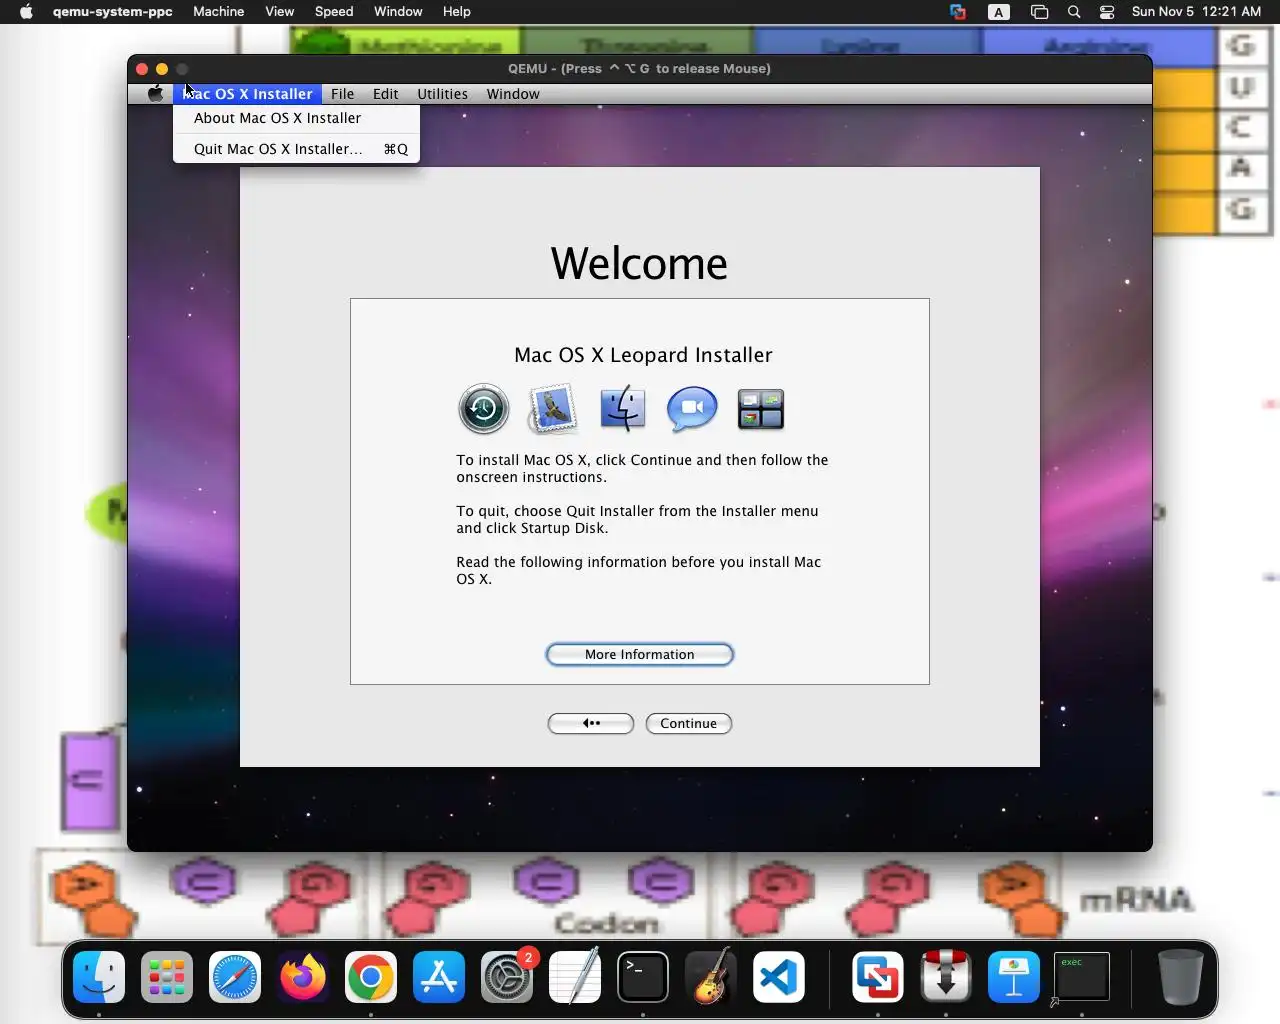Click the date and time clock
The height and width of the screenshot is (1024, 1280).
tap(1196, 12)
